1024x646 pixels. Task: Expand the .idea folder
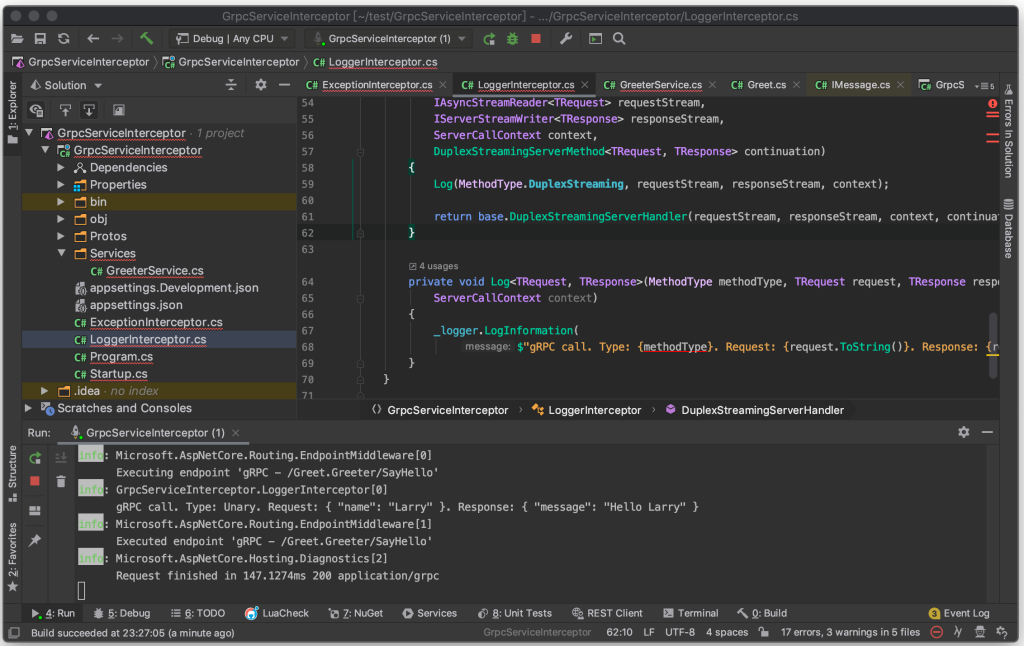pyautogui.click(x=44, y=391)
